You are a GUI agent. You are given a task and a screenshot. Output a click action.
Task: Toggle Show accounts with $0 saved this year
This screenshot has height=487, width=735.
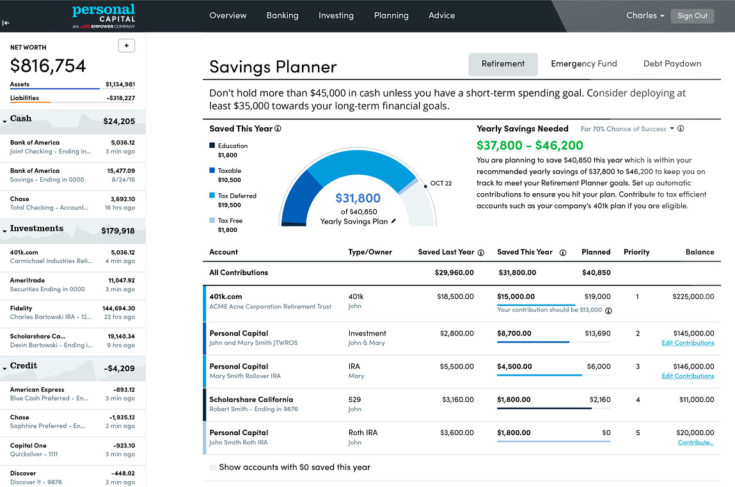(212, 467)
